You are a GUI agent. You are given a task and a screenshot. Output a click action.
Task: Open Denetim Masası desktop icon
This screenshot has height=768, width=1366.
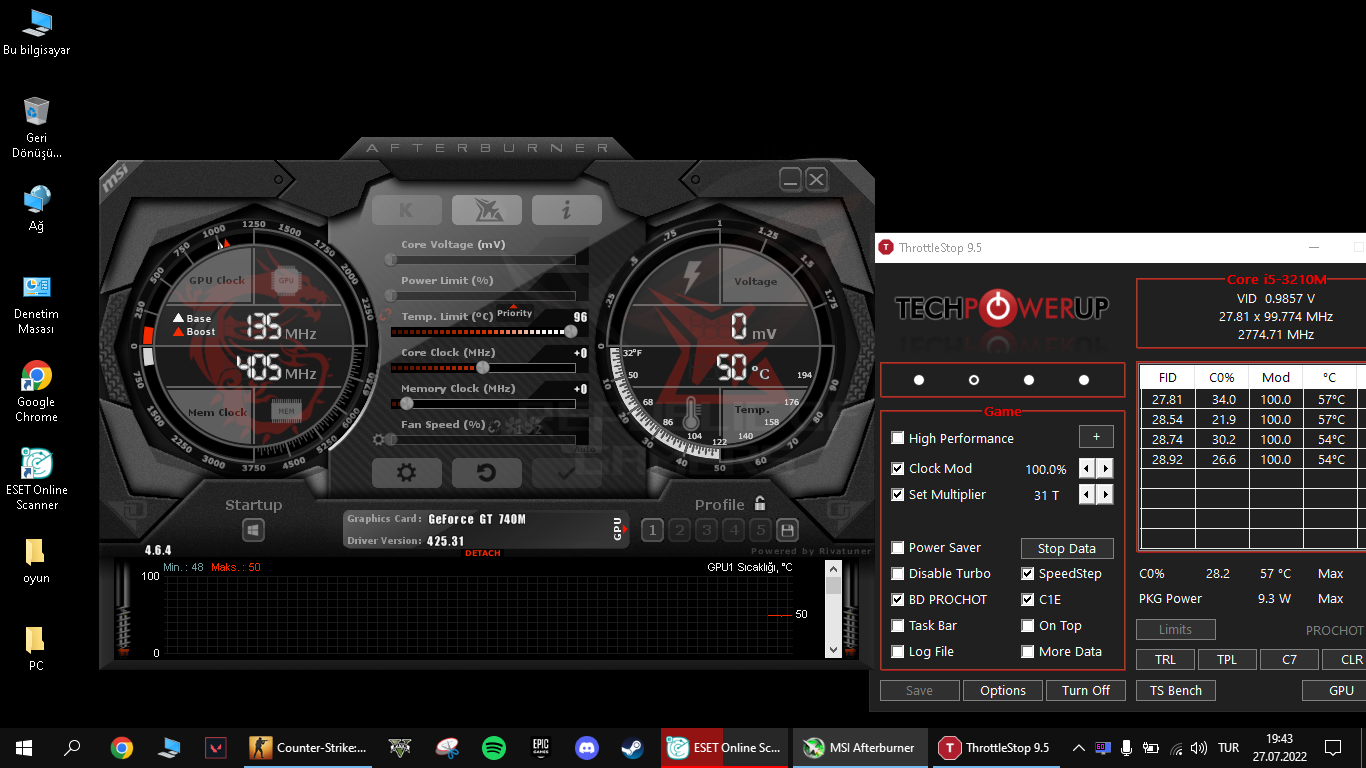(x=36, y=303)
